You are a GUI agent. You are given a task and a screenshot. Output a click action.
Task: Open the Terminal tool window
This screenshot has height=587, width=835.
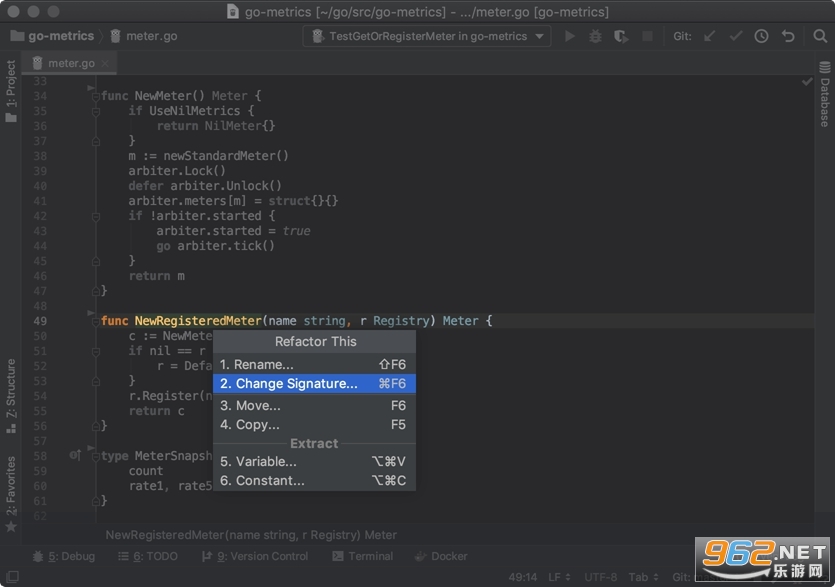(363, 556)
